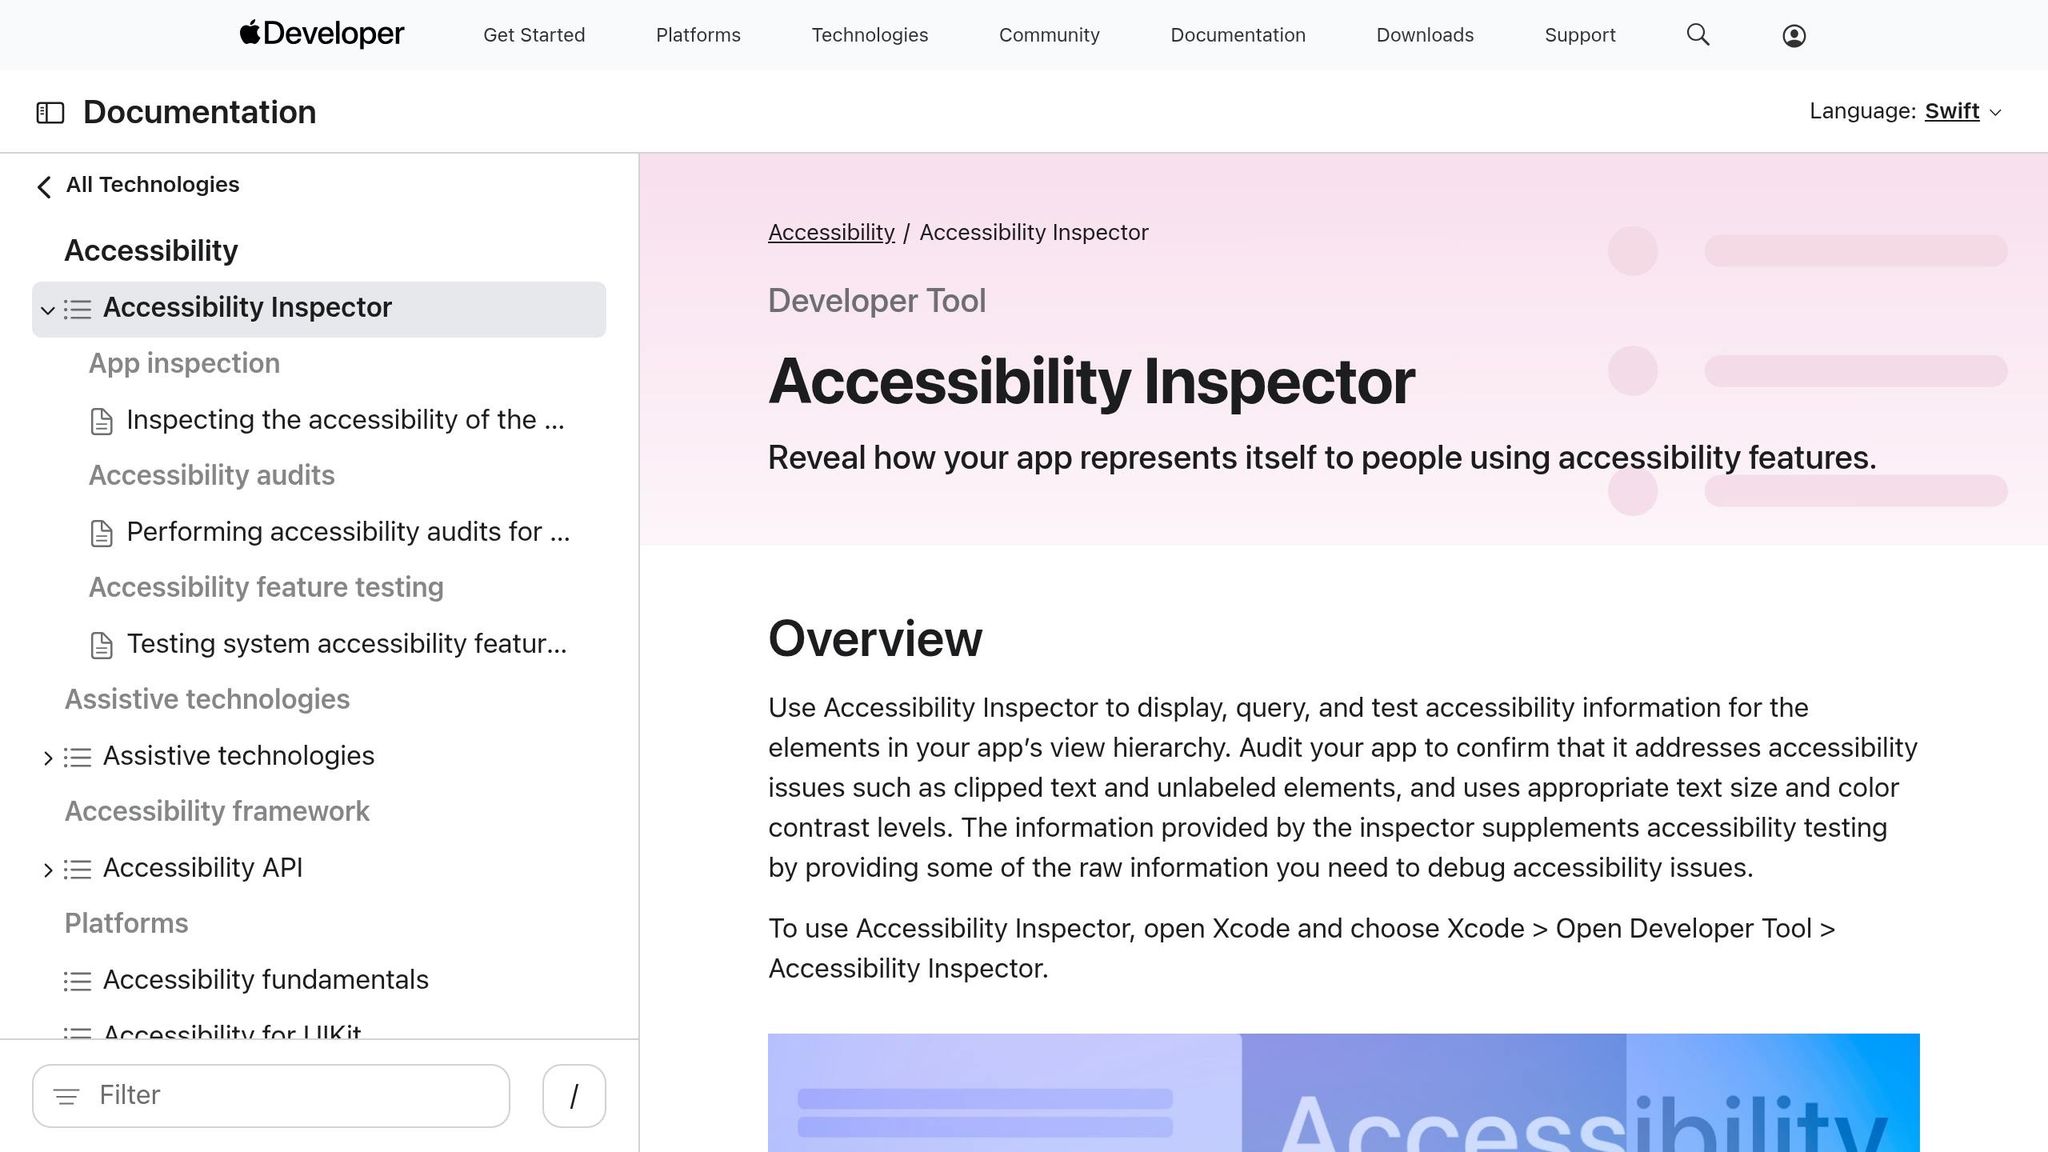
Task: Expand the Assistive technologies tree entry
Action: click(x=47, y=757)
